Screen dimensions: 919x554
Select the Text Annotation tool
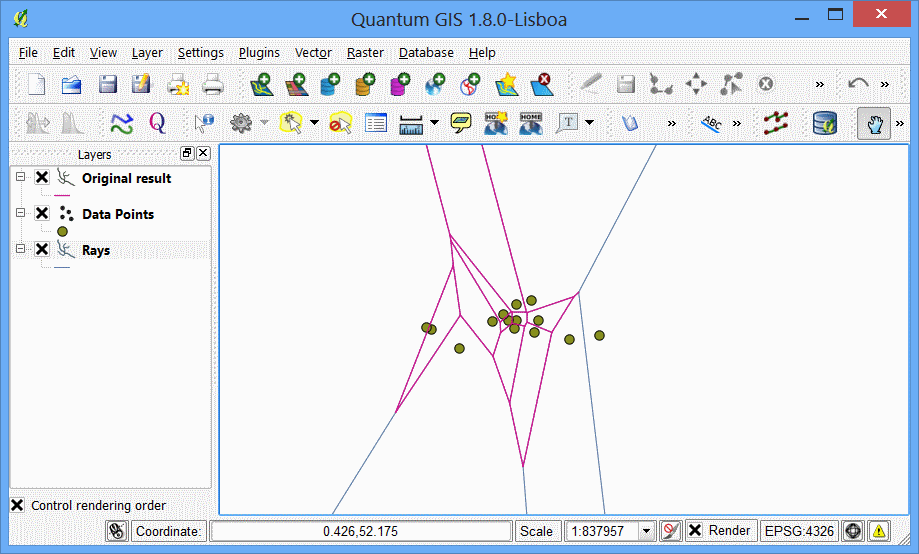[568, 123]
